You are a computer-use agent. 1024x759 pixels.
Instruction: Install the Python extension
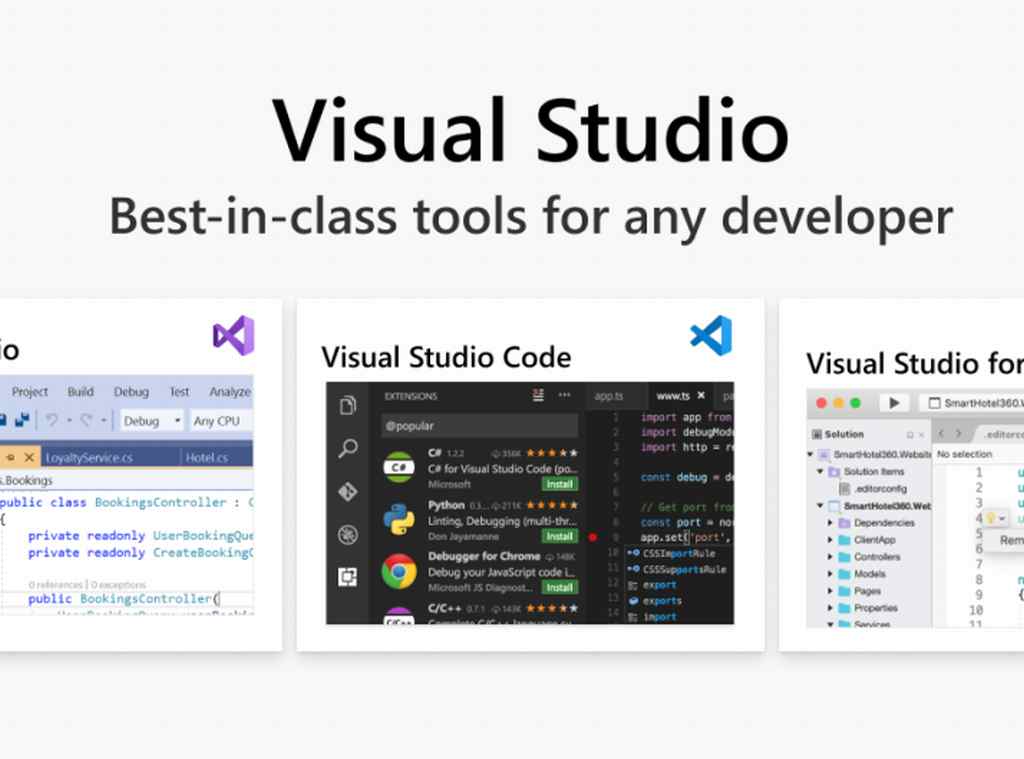[x=559, y=536]
